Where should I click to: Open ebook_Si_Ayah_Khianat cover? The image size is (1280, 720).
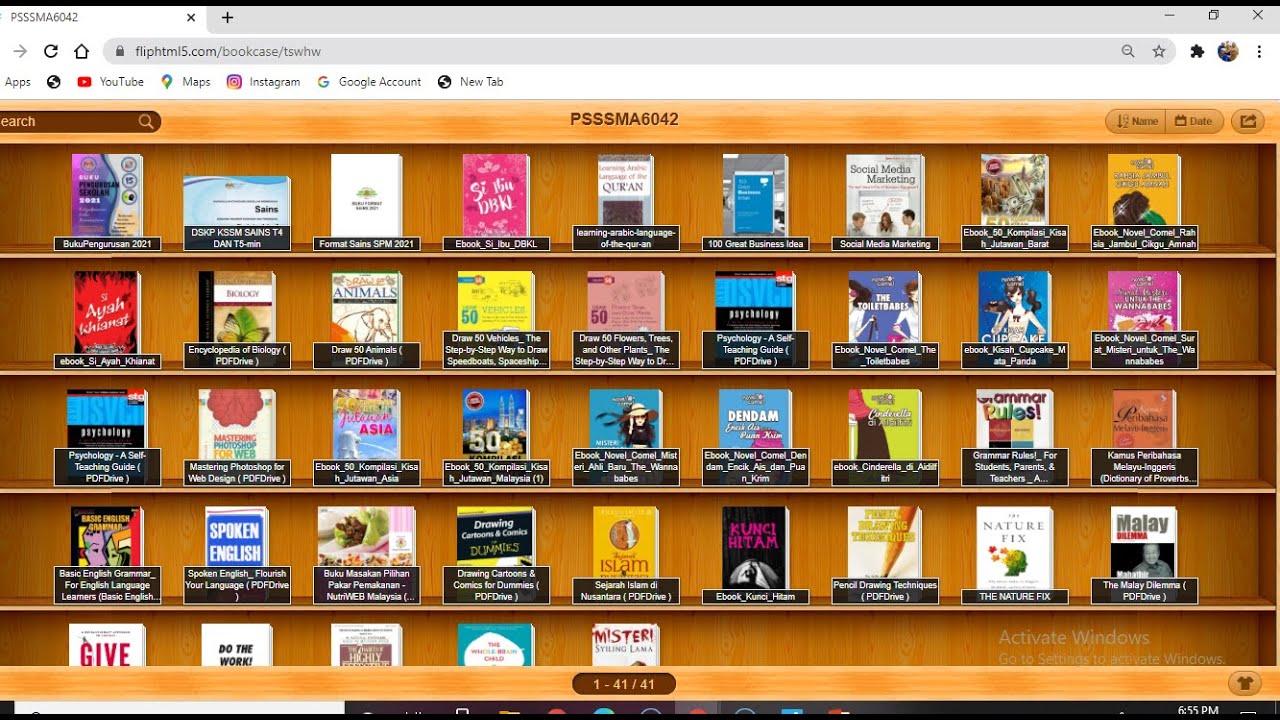click(107, 319)
